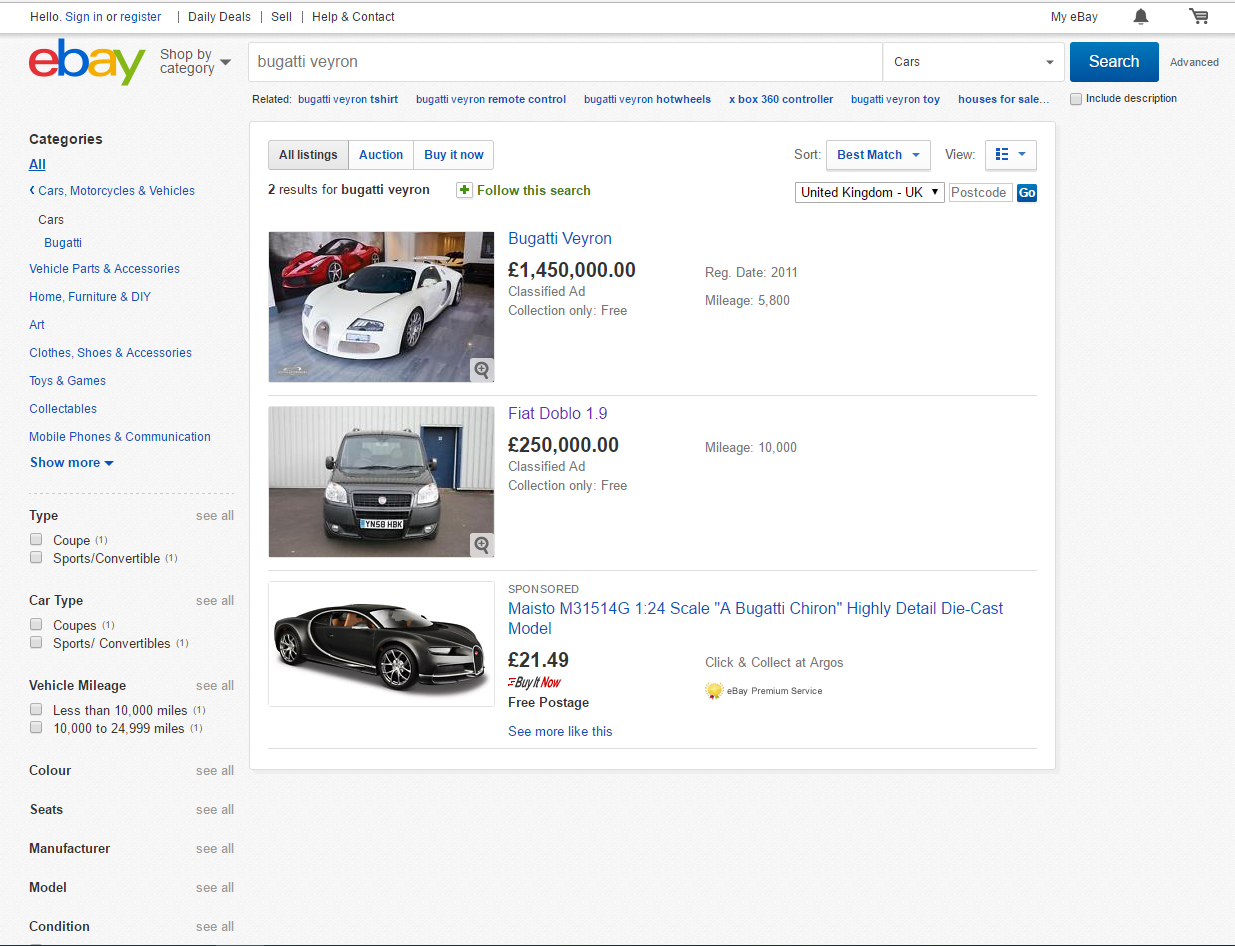
Task: Open the Bugatti Veyron listing title
Action: 560,238
